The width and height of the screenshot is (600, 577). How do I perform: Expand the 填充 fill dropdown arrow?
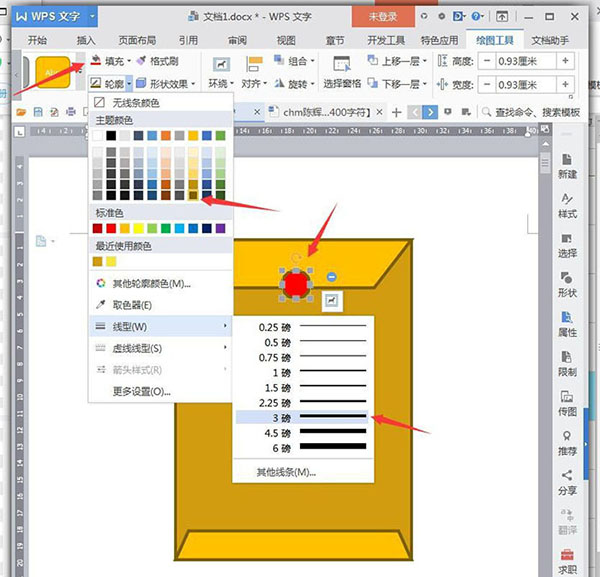[x=129, y=61]
